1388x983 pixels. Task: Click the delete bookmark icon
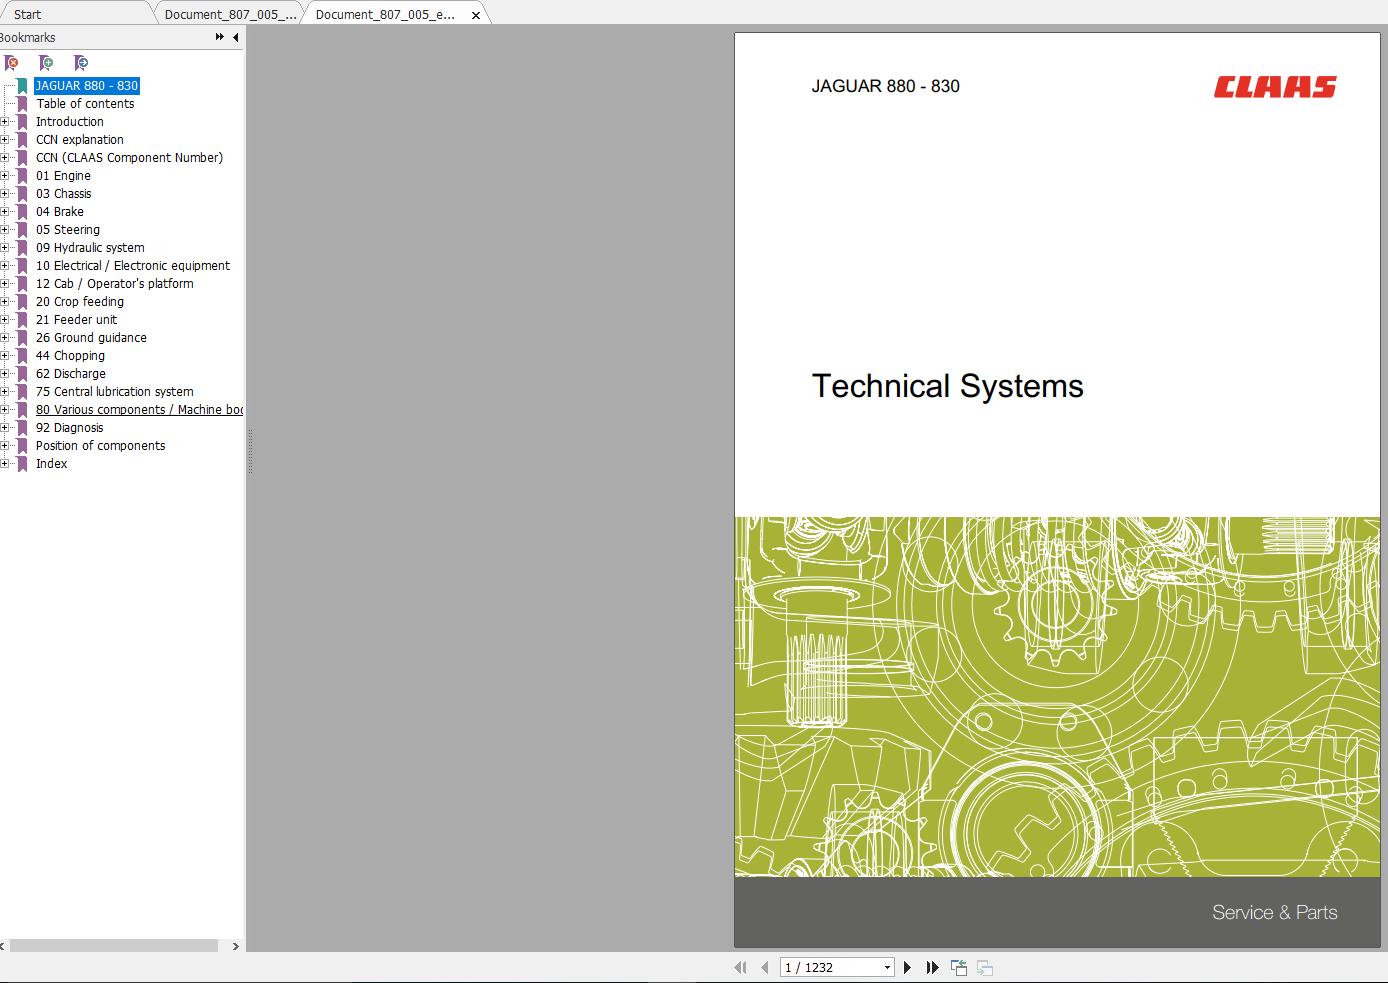tap(12, 63)
